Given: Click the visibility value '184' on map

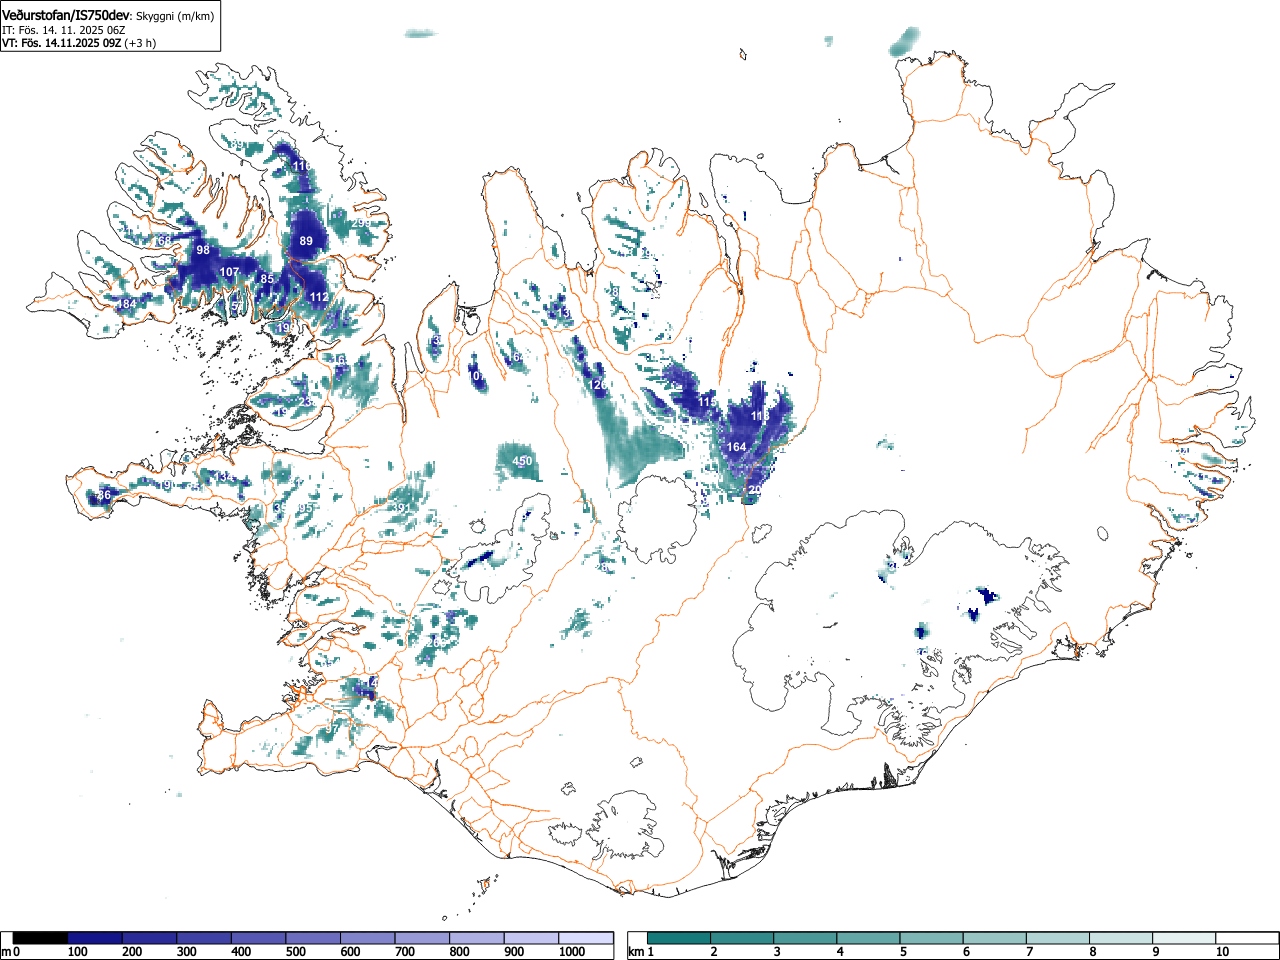Looking at the screenshot, I should [x=126, y=304].
